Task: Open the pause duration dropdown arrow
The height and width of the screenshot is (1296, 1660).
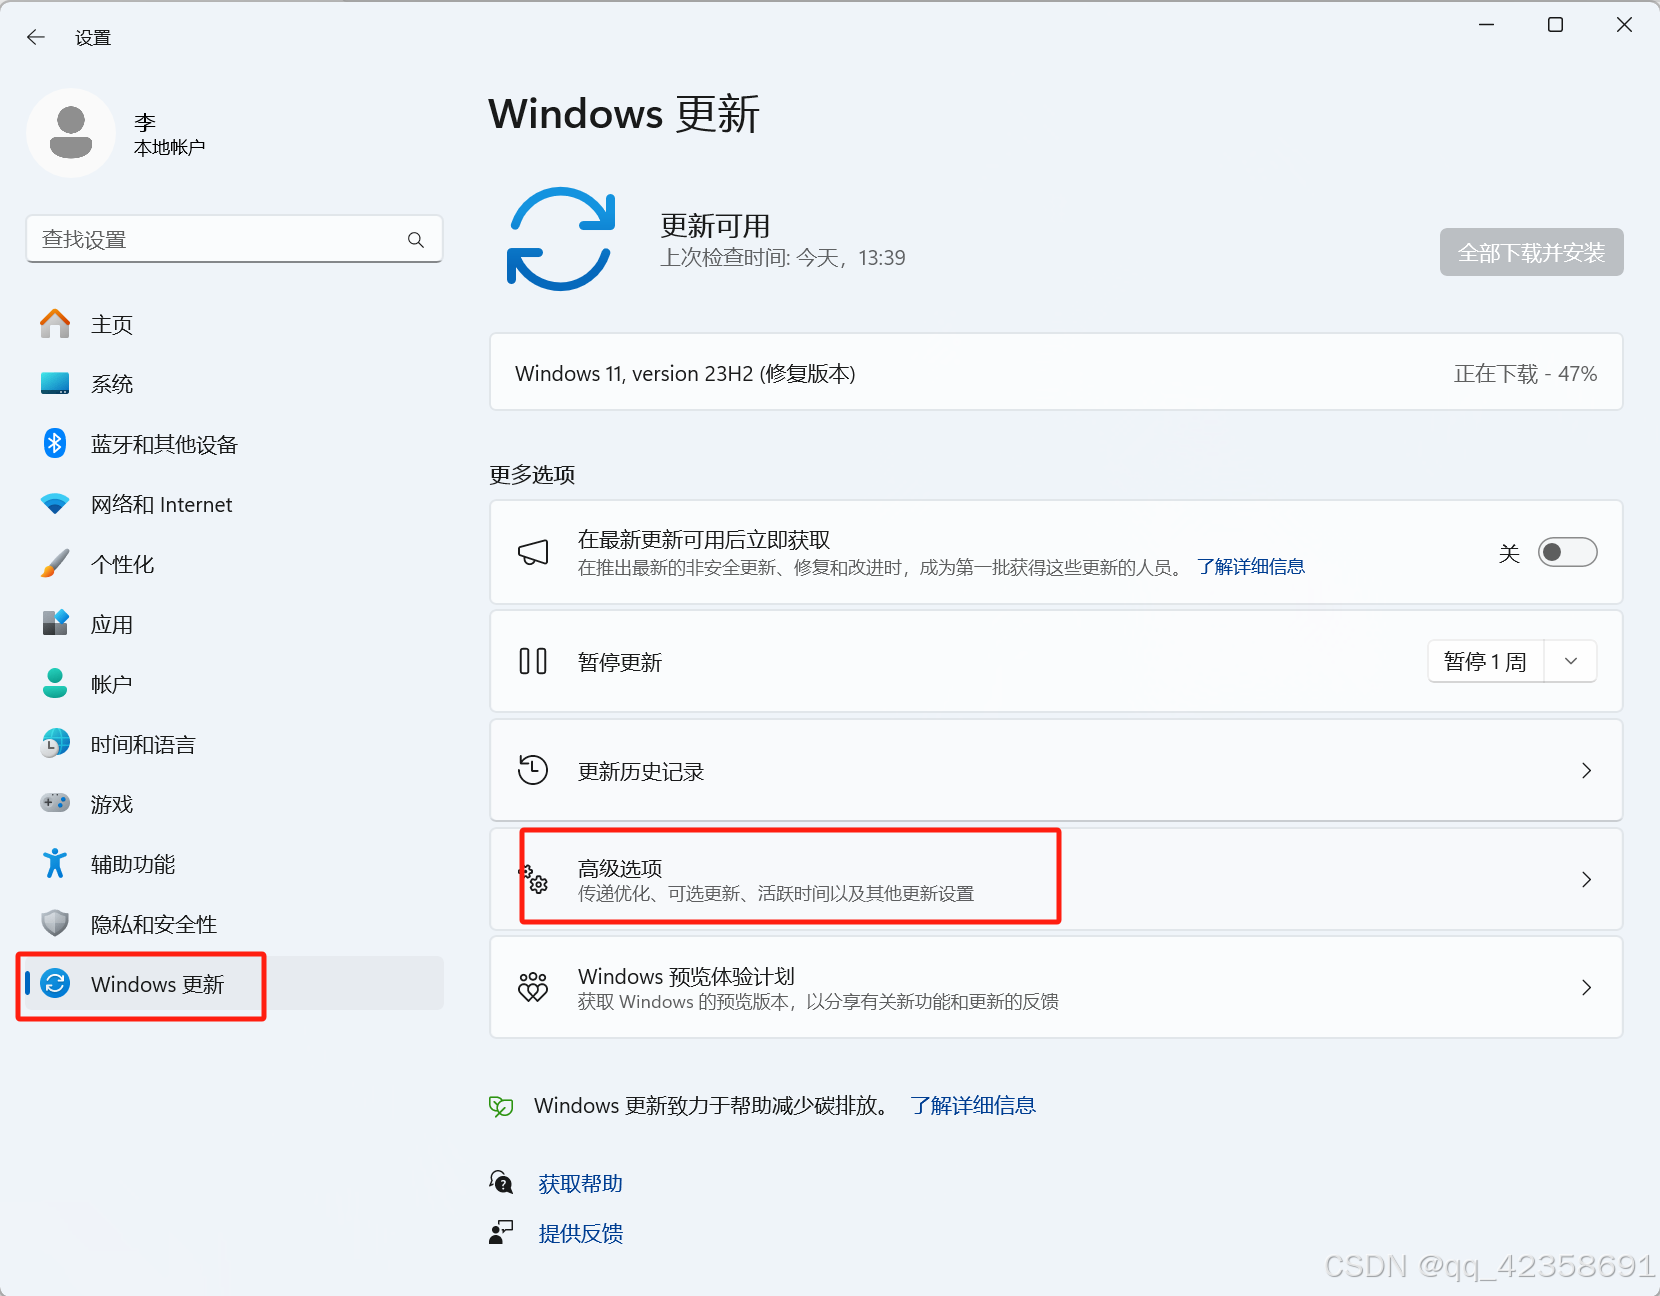Action: (x=1571, y=661)
